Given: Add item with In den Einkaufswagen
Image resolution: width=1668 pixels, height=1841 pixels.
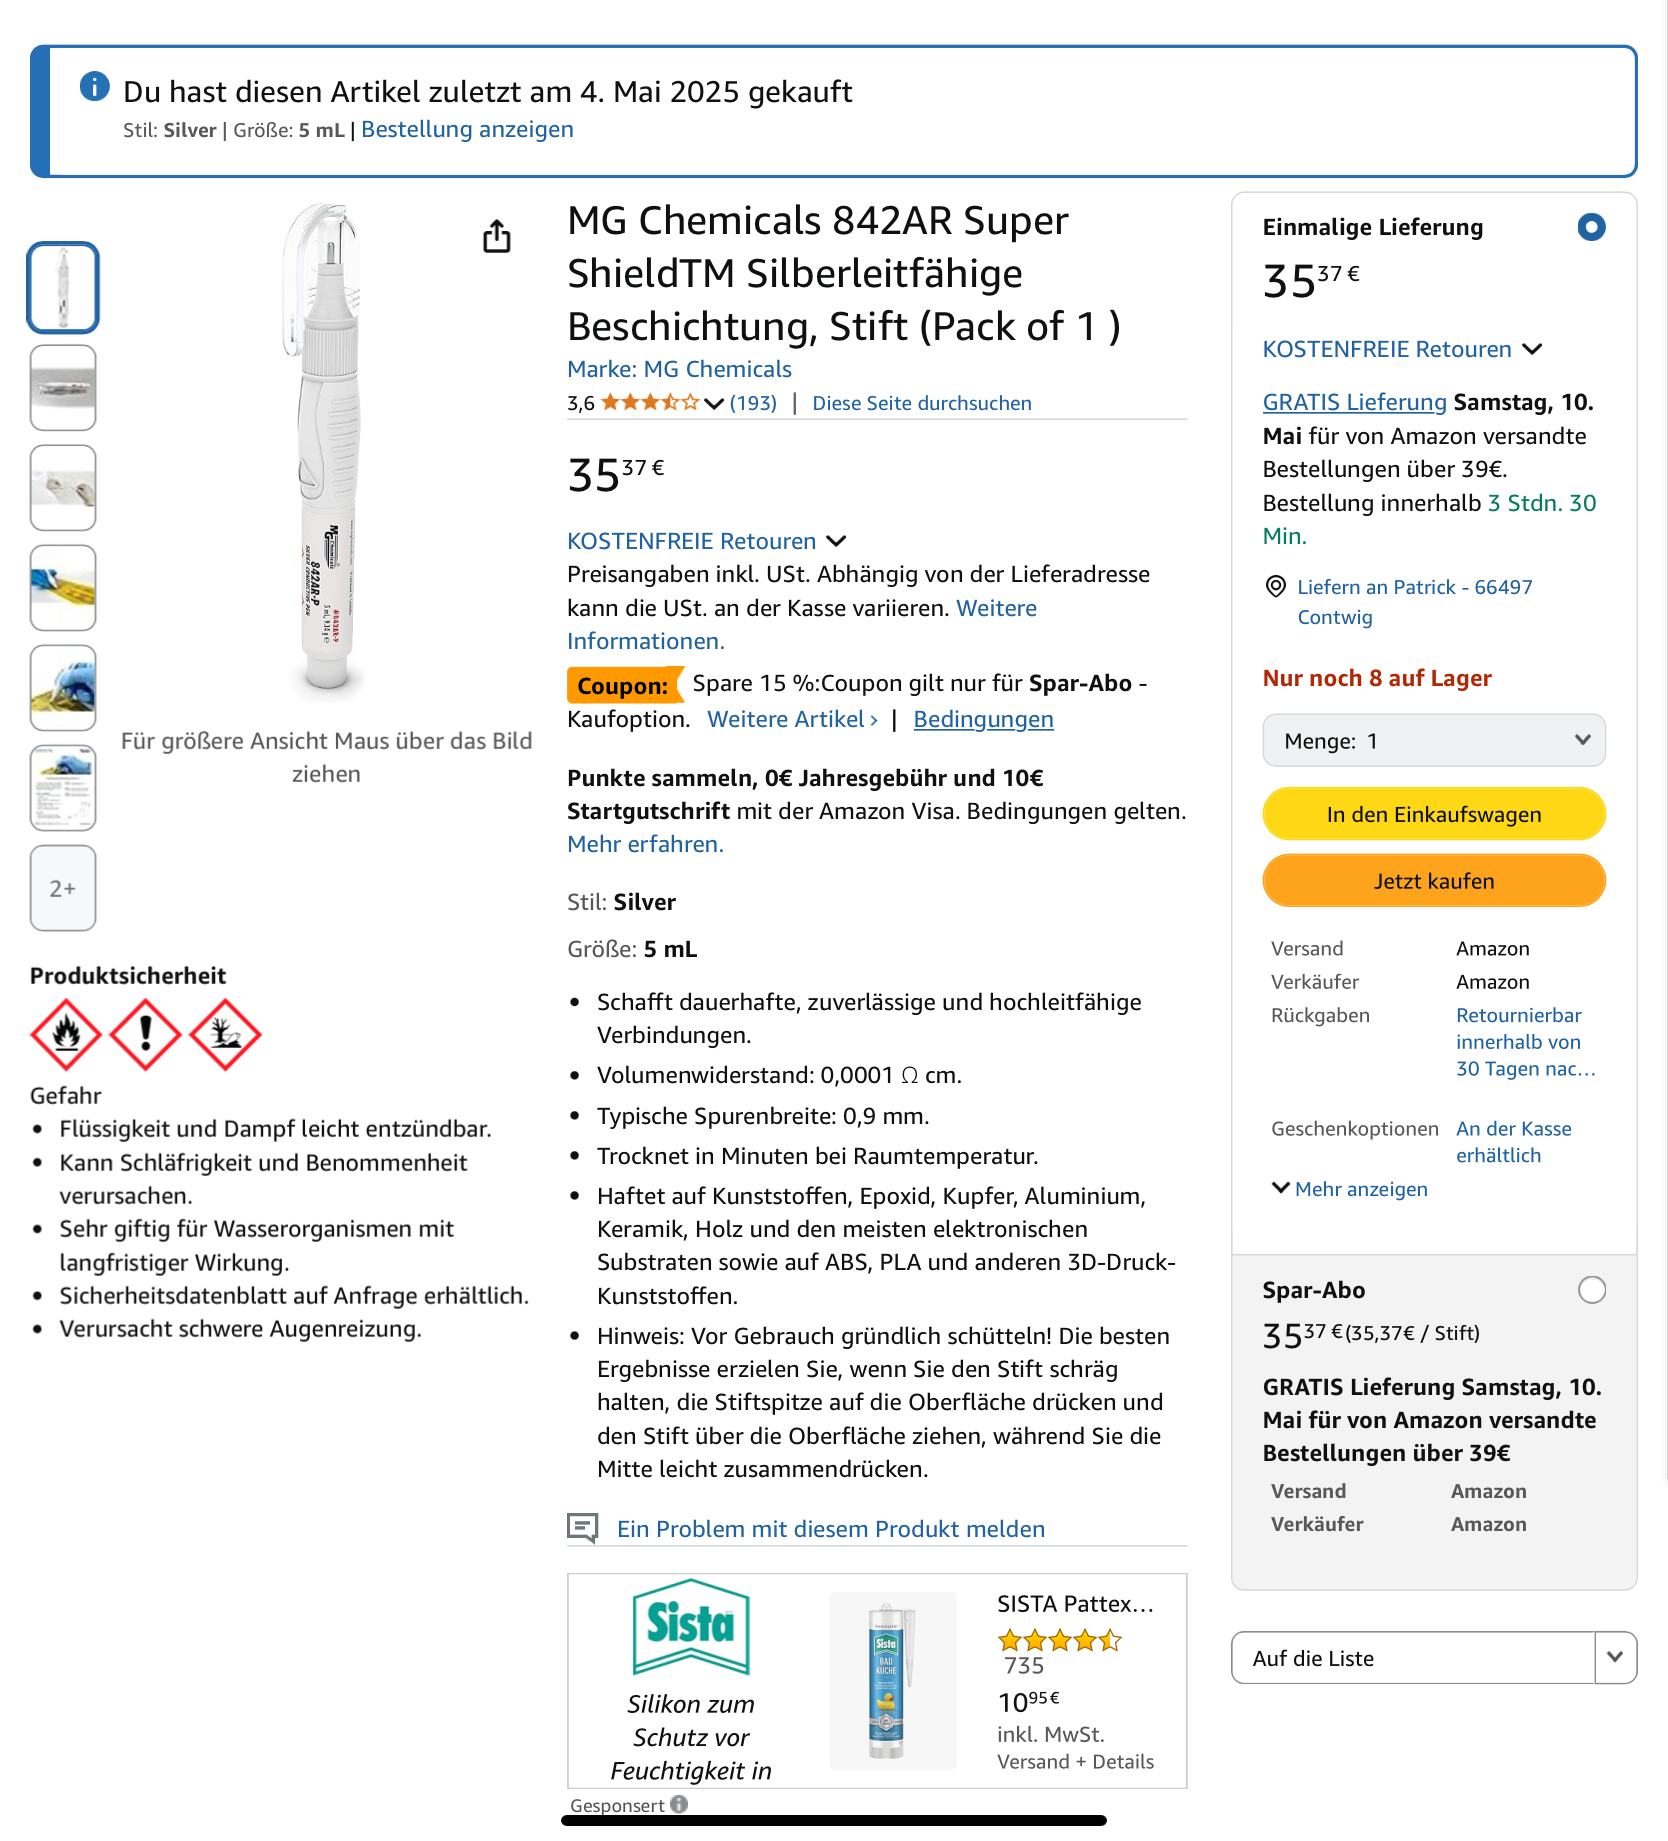Looking at the screenshot, I should coord(1433,814).
